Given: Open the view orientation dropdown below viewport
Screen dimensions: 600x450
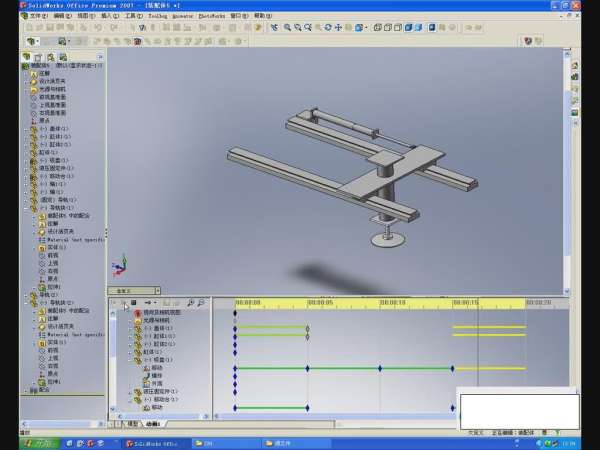Looking at the screenshot, I should click(x=157, y=290).
